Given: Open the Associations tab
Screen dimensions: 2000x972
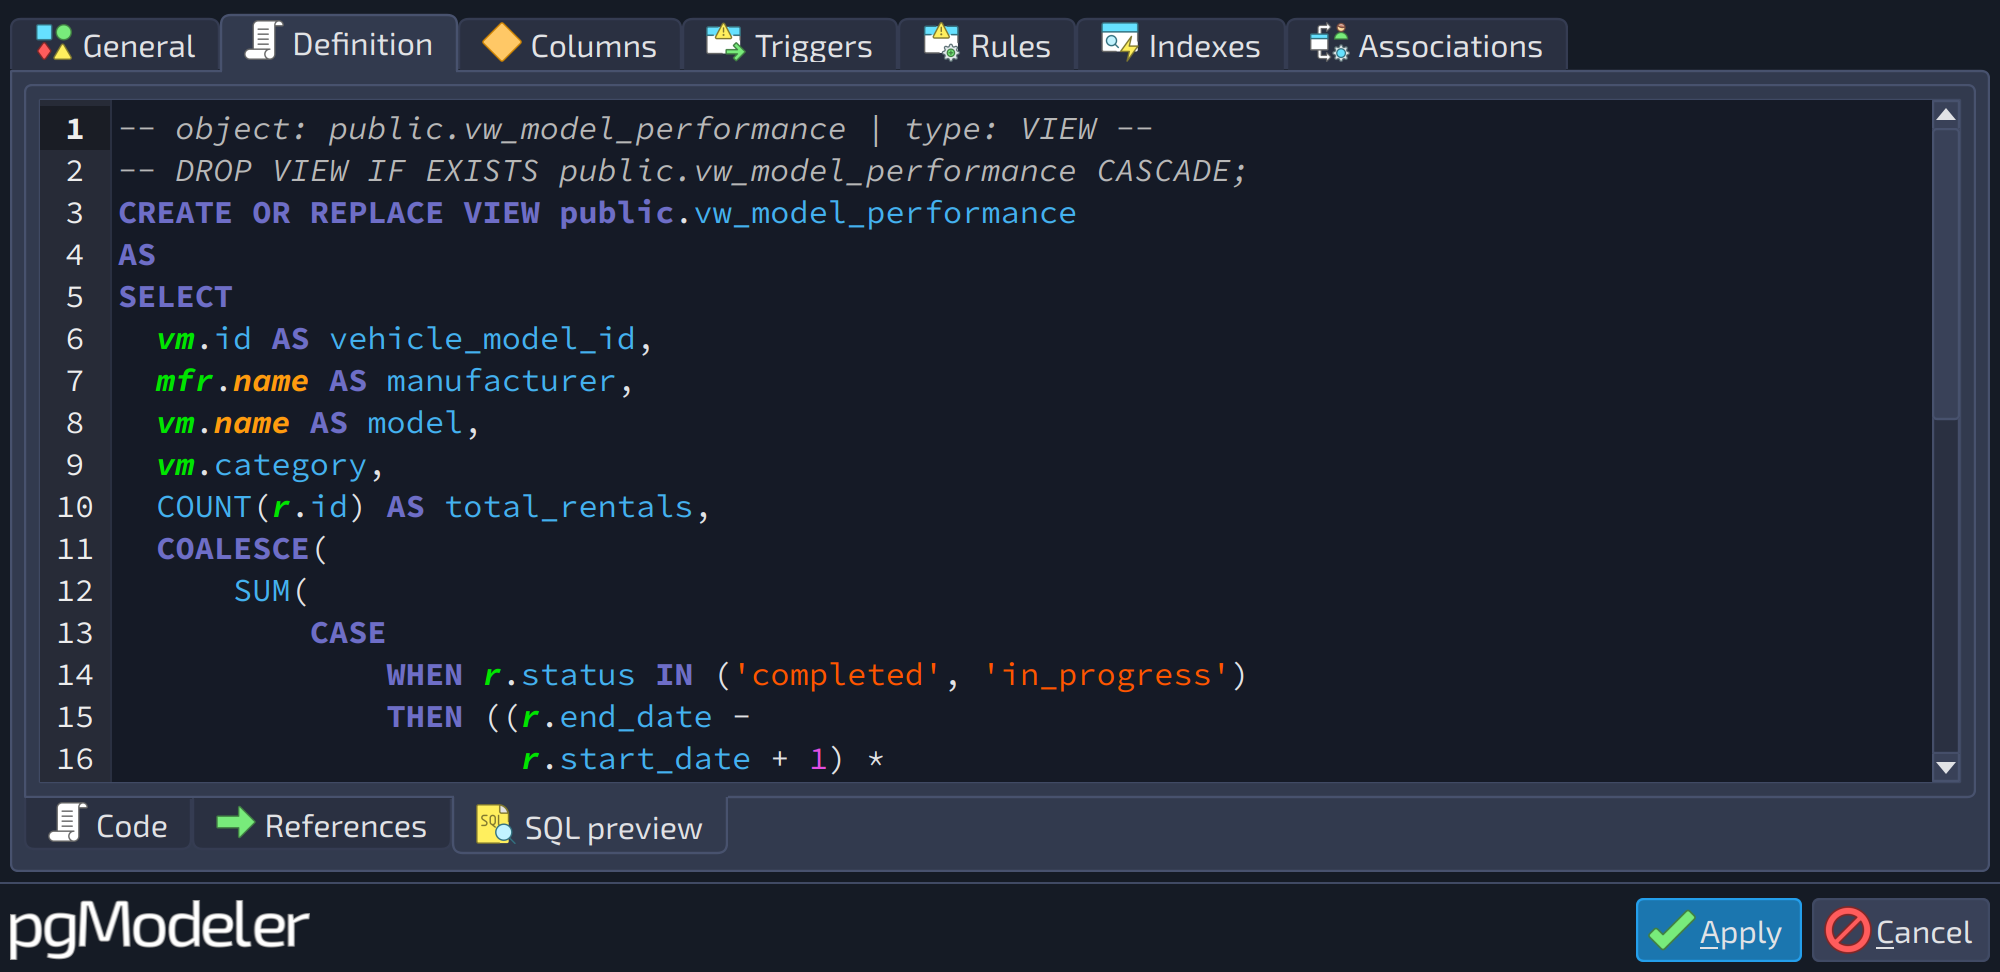Looking at the screenshot, I should tap(1427, 45).
